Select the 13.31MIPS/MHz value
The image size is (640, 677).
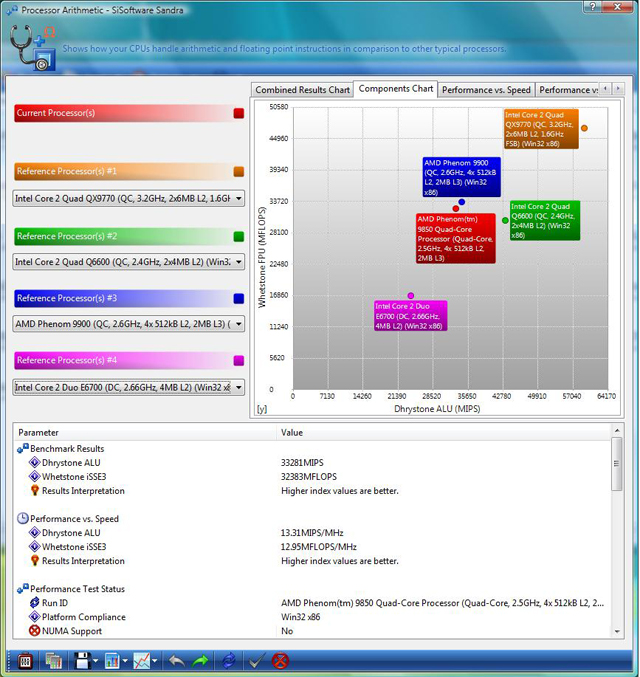click(x=312, y=533)
